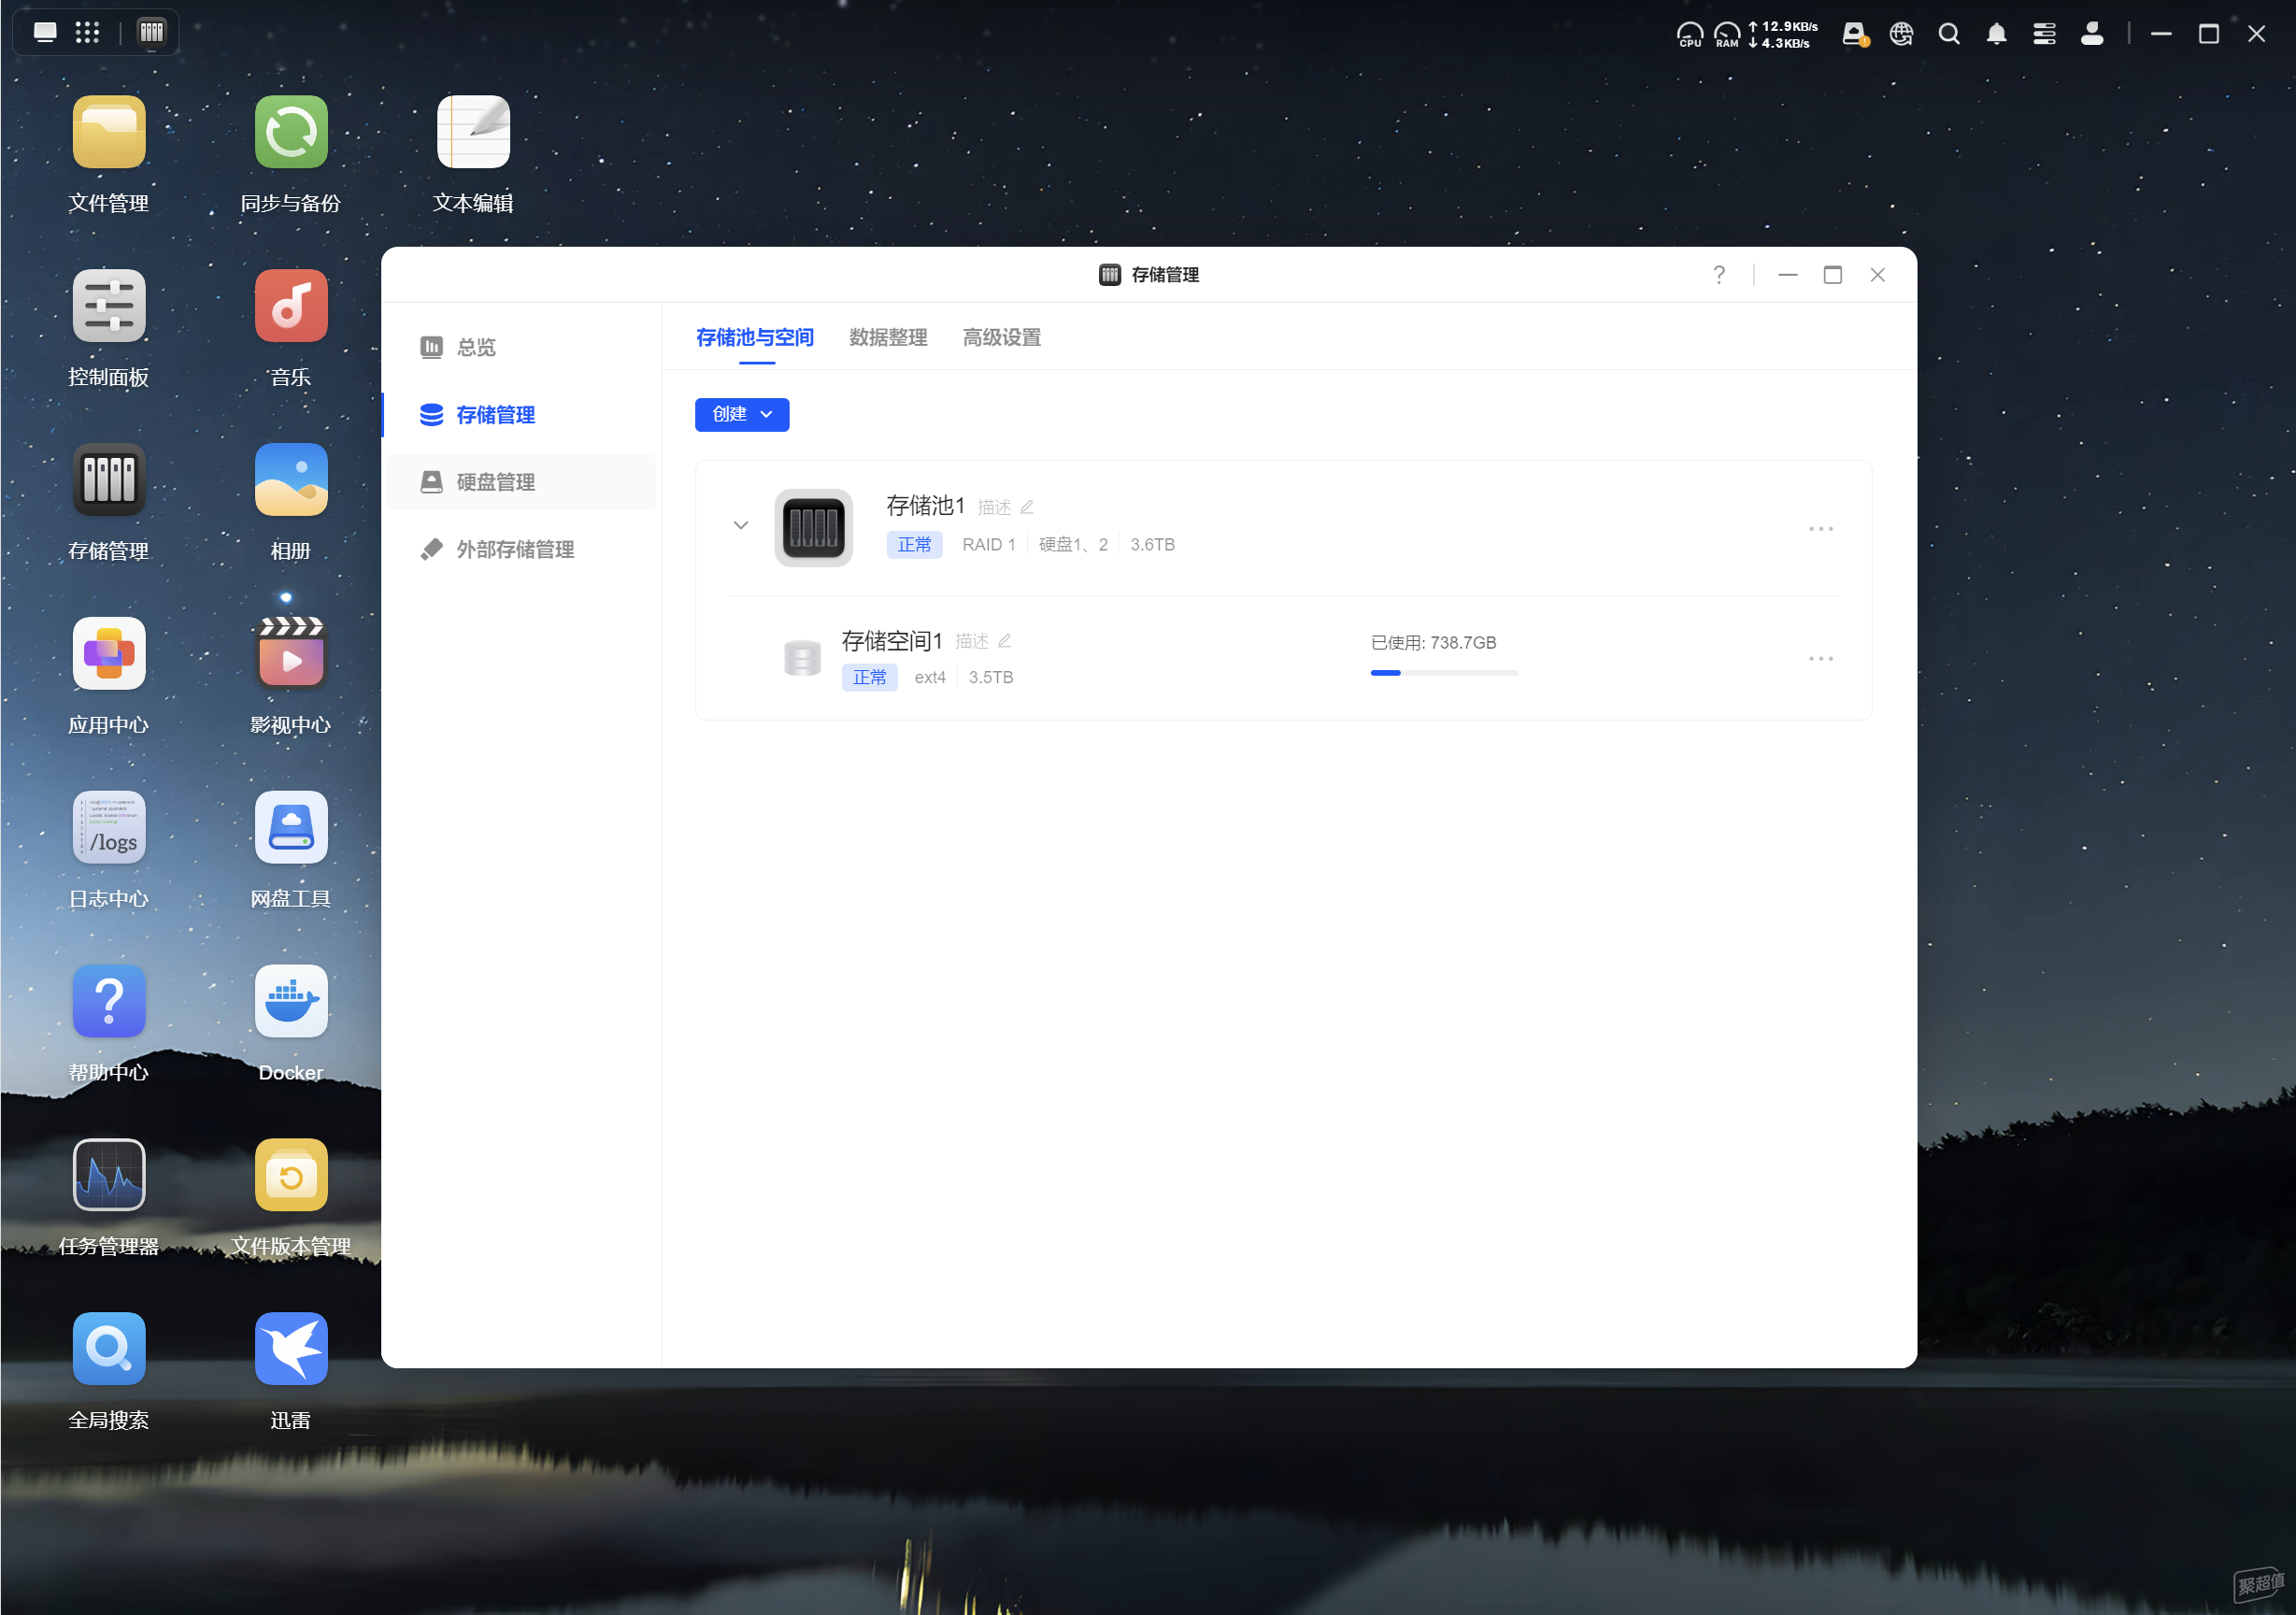Maximize the 存储管理 window
This screenshot has height=1615, width=2296.
coord(1832,274)
